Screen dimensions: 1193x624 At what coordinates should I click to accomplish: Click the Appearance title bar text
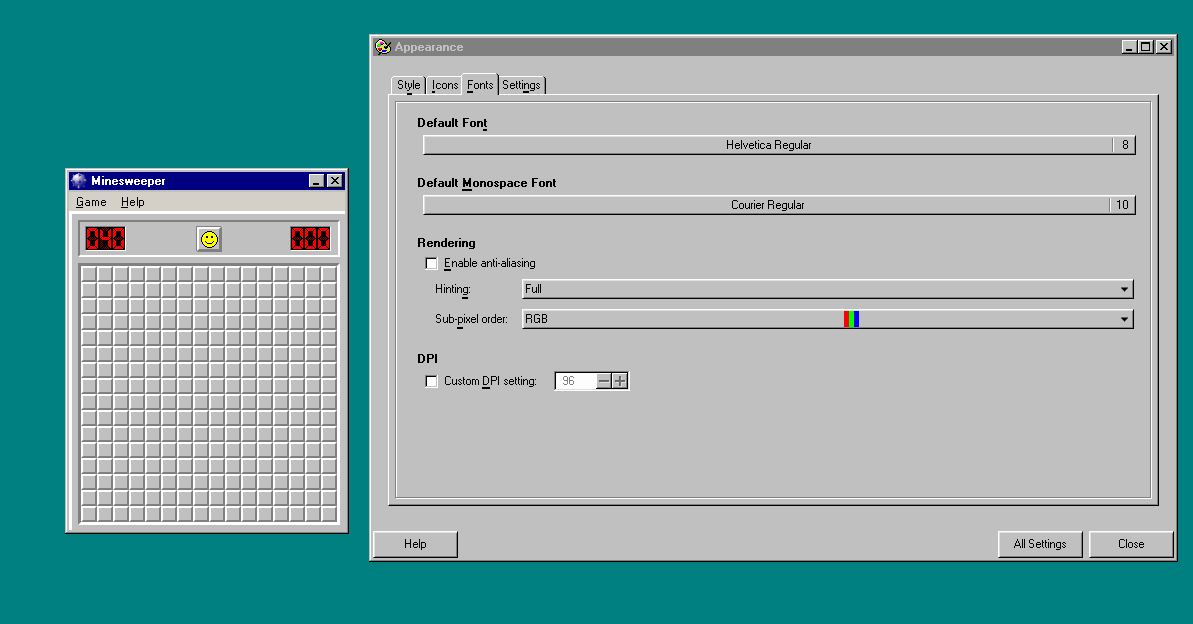pos(428,47)
